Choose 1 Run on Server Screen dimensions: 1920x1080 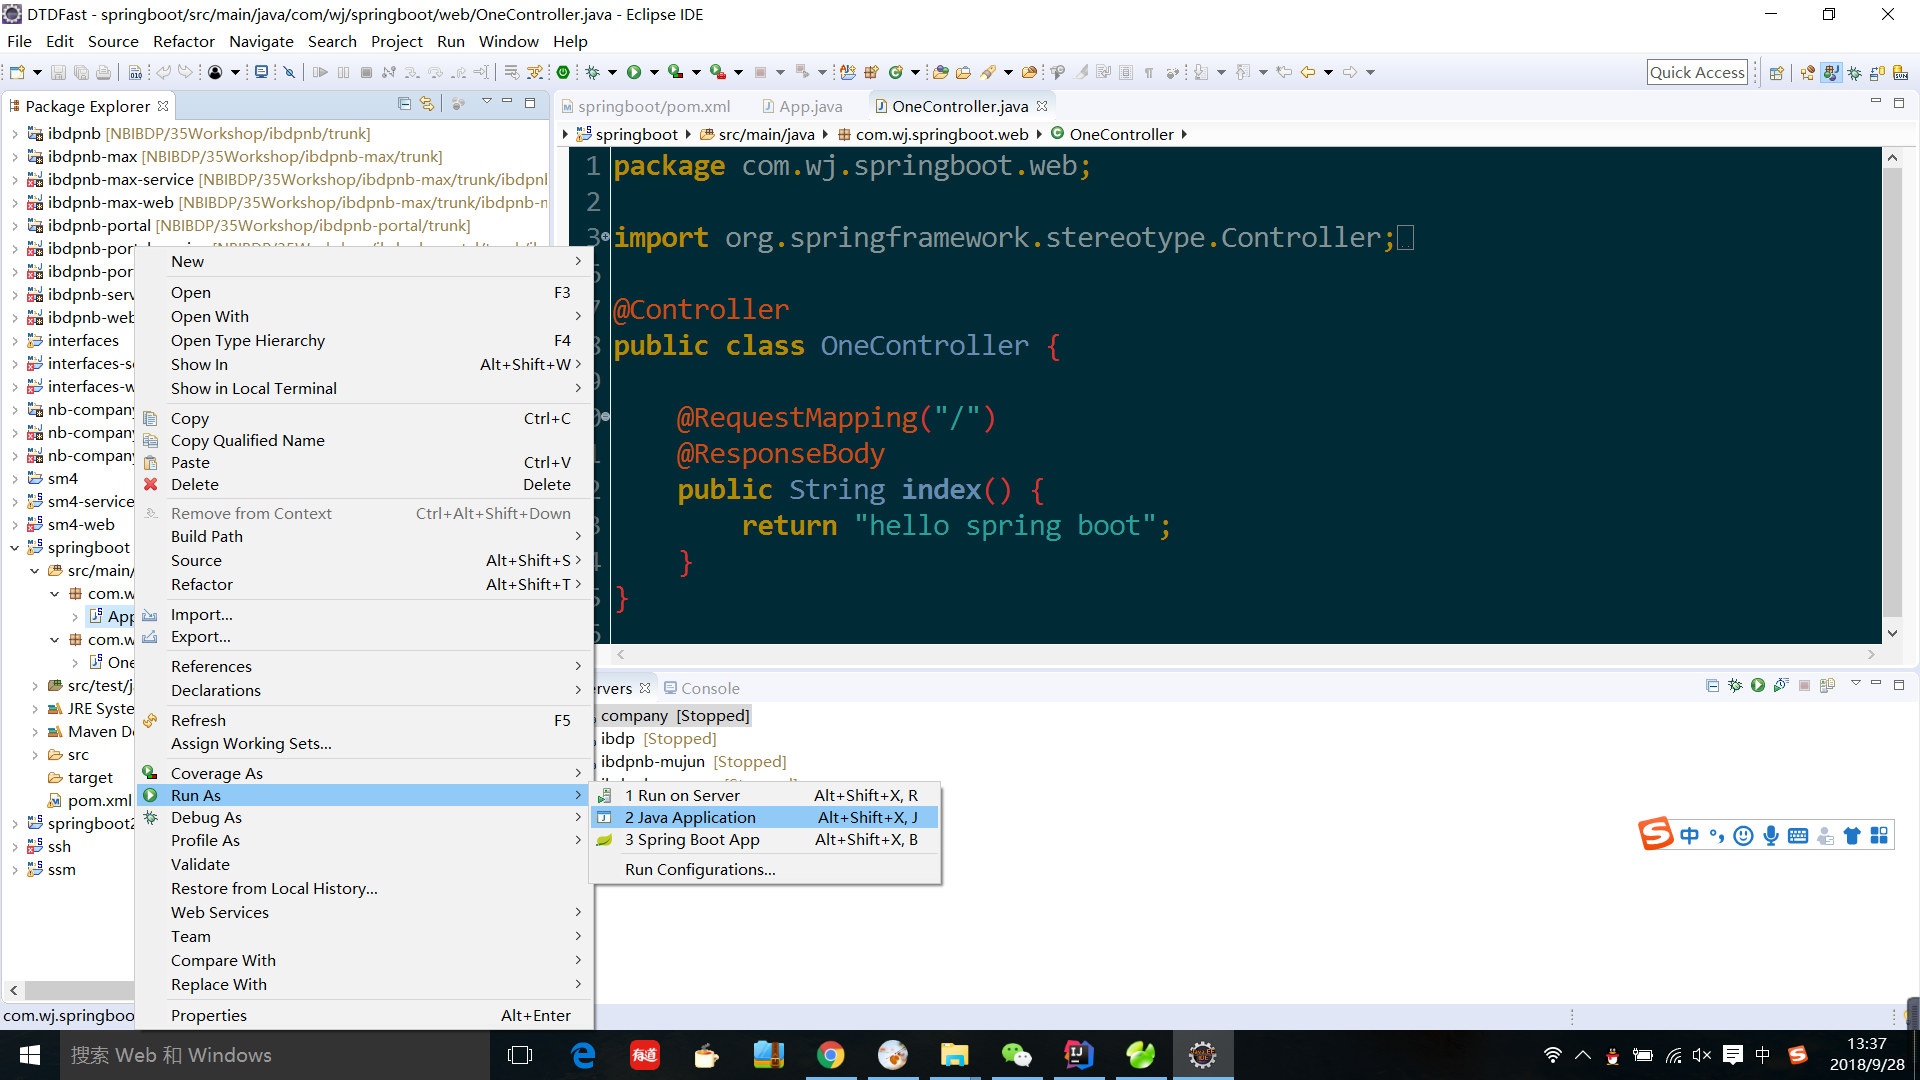click(x=765, y=796)
